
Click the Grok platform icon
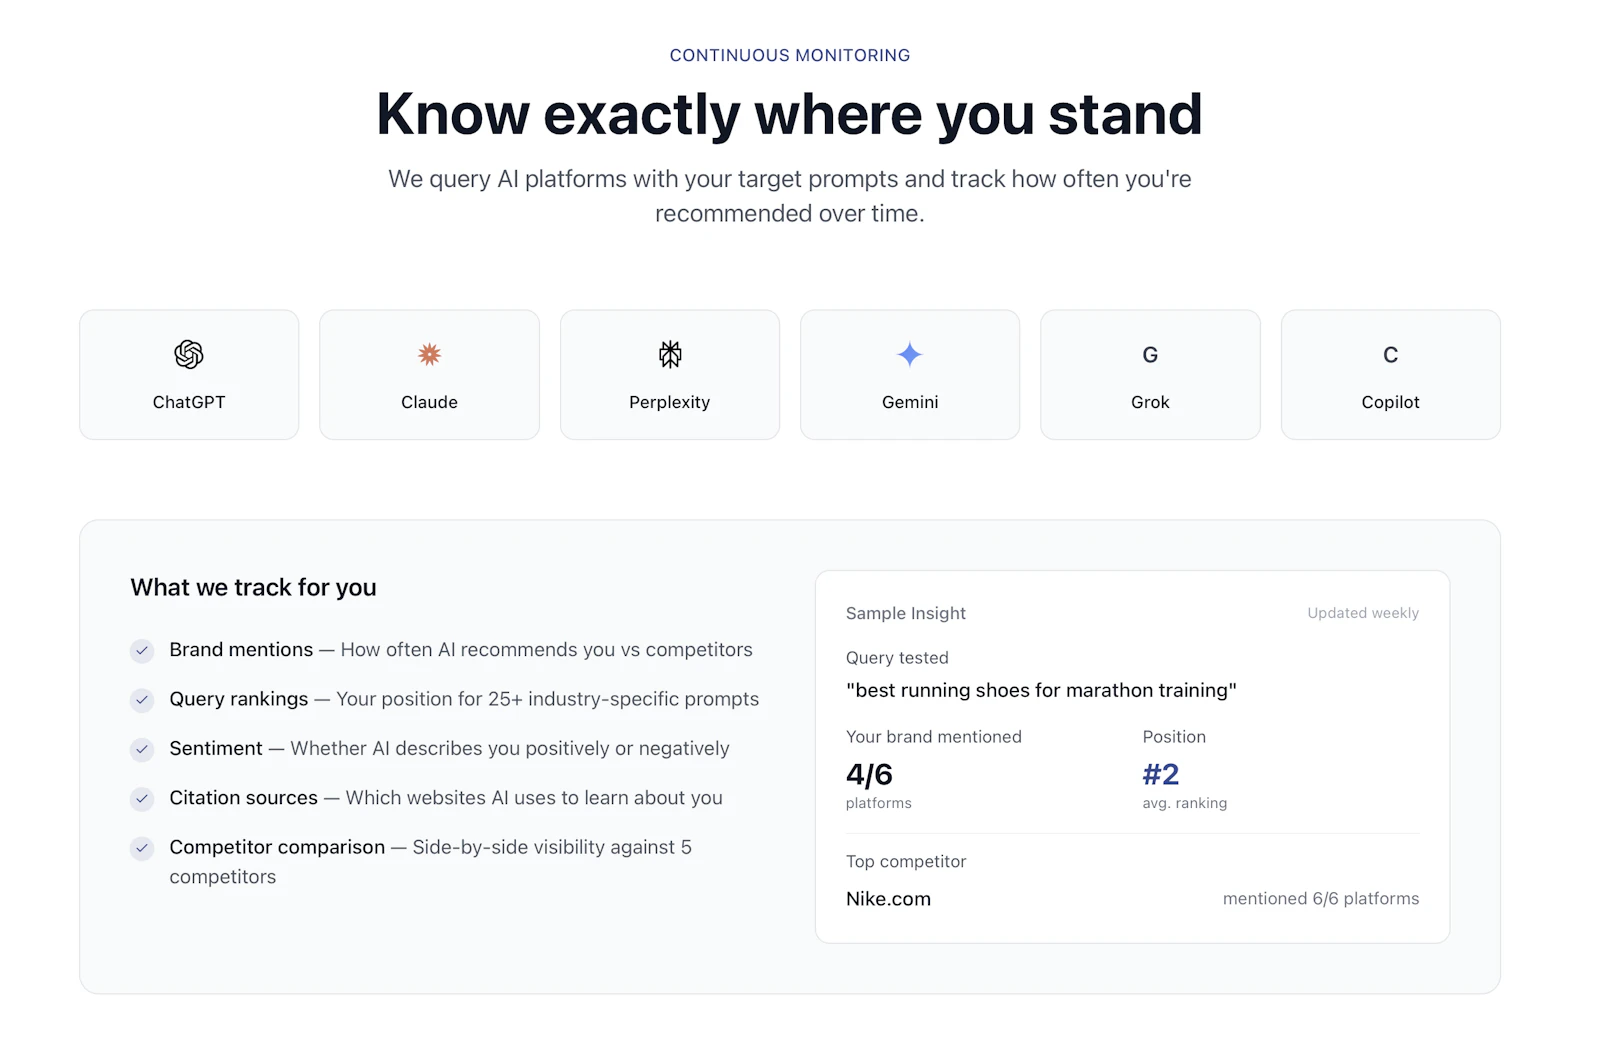coord(1150,354)
